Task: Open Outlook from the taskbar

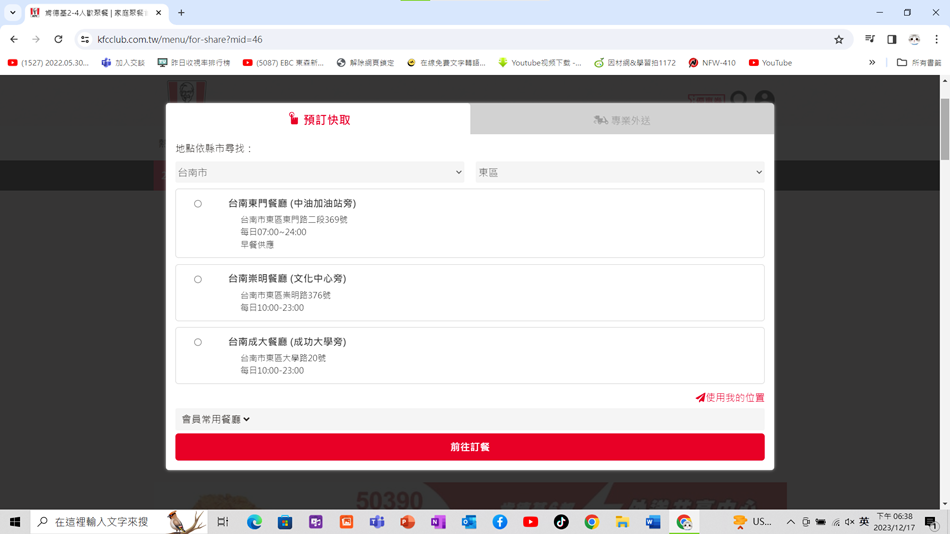Action: coord(469,522)
